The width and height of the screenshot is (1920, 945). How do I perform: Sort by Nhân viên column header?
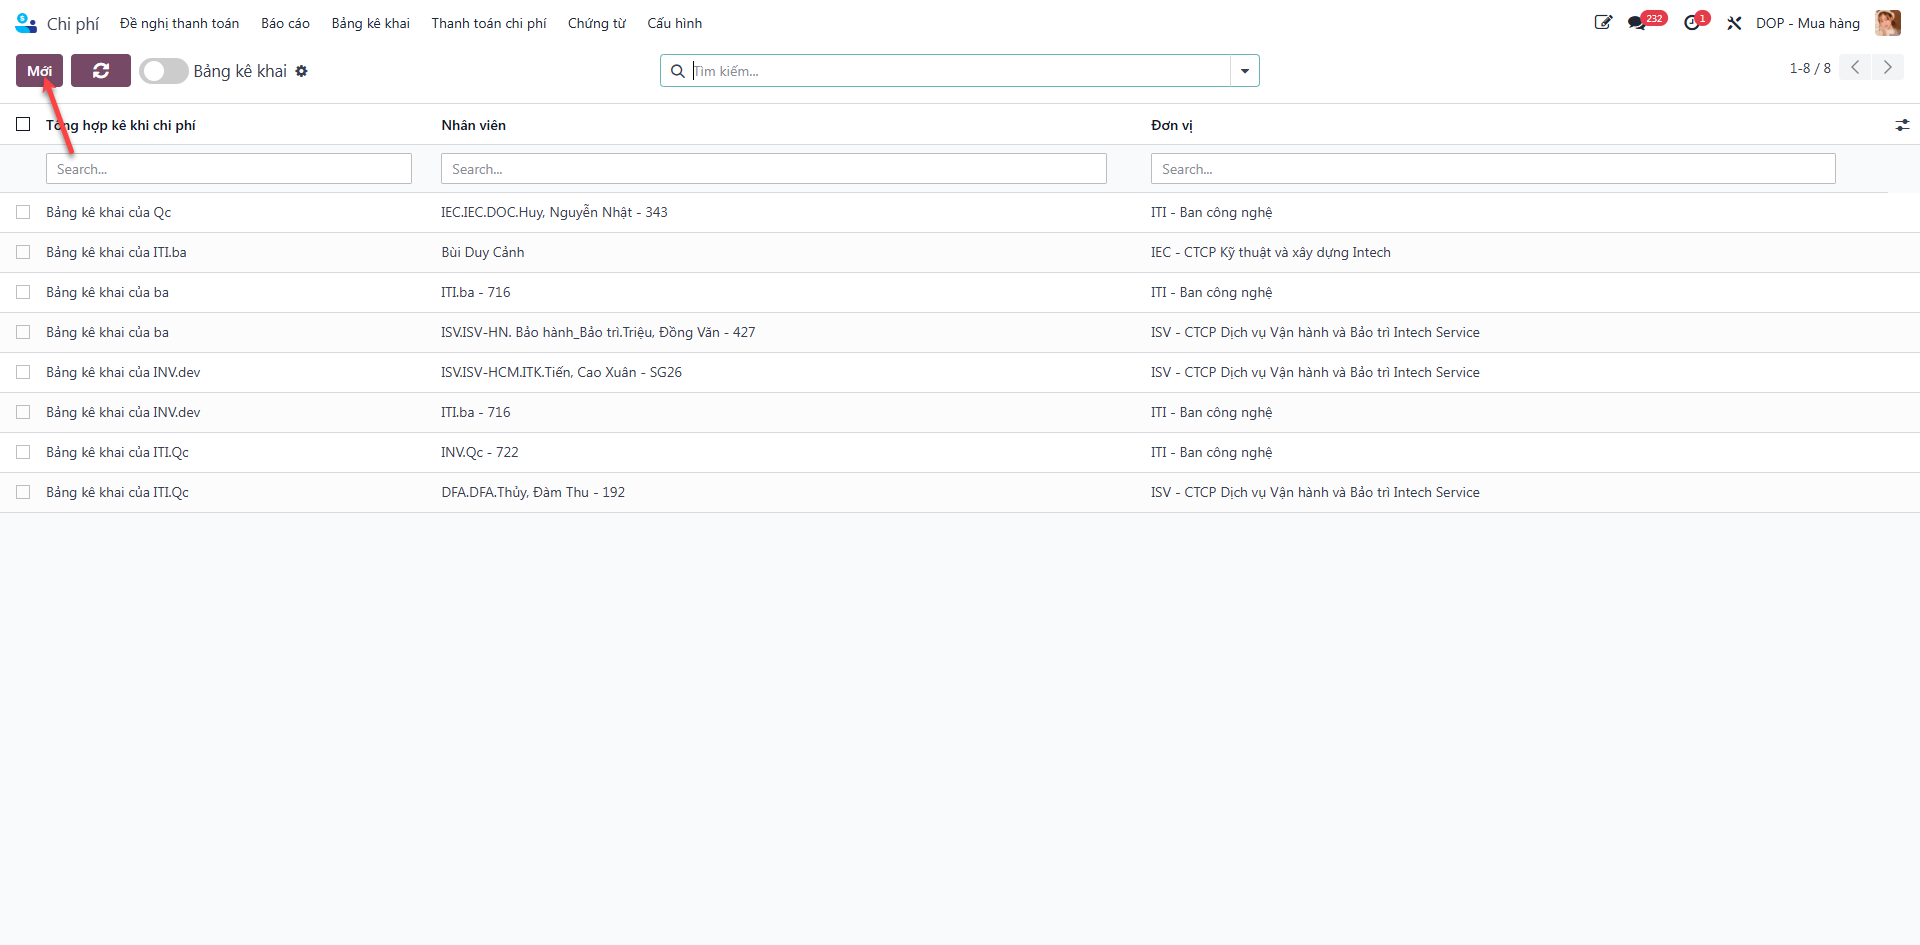474,125
